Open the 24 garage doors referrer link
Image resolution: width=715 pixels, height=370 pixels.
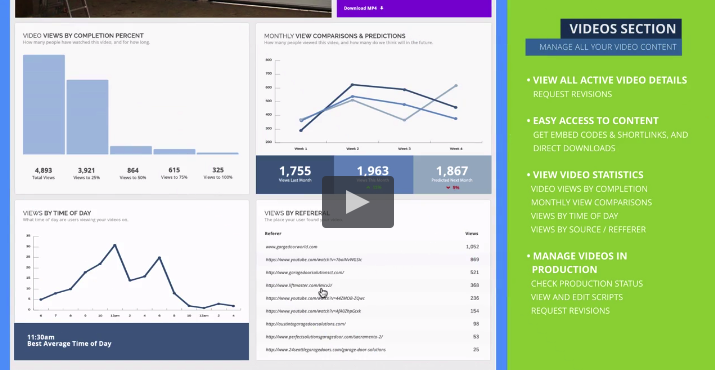coord(326,350)
